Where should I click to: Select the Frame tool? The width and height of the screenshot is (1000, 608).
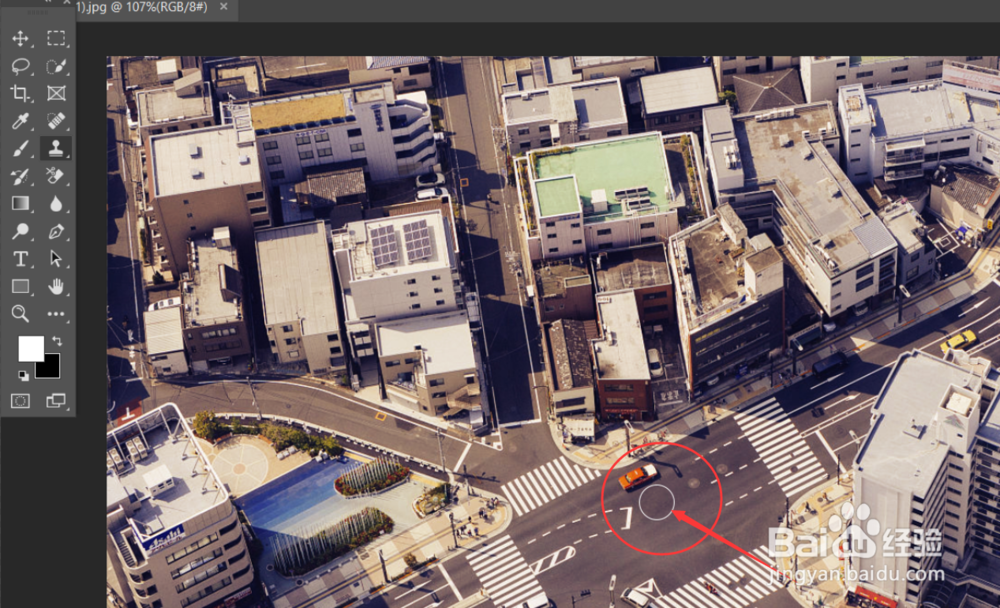[x=56, y=94]
